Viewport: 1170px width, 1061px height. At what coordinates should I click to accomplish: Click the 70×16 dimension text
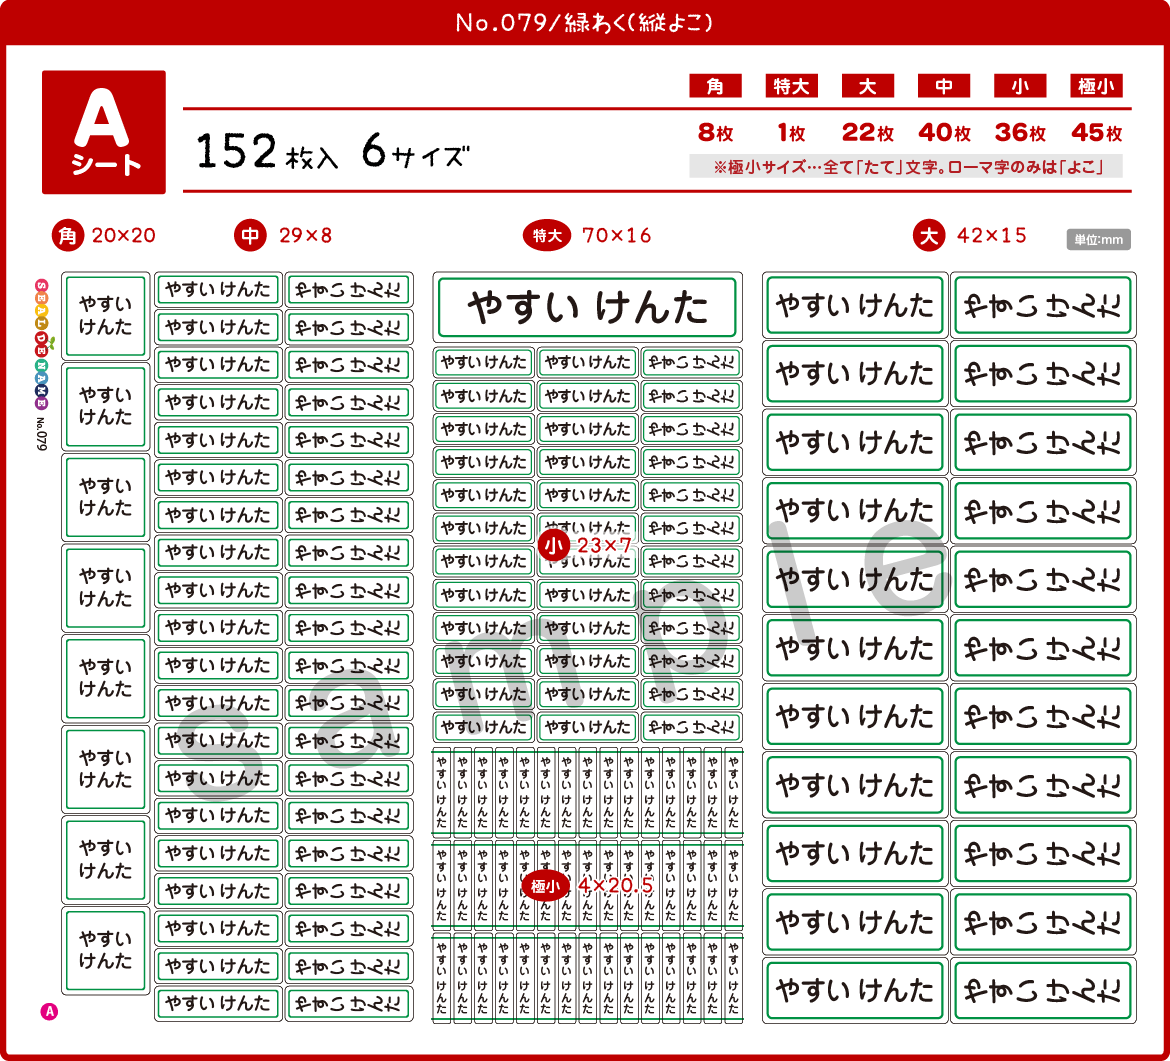tap(616, 236)
